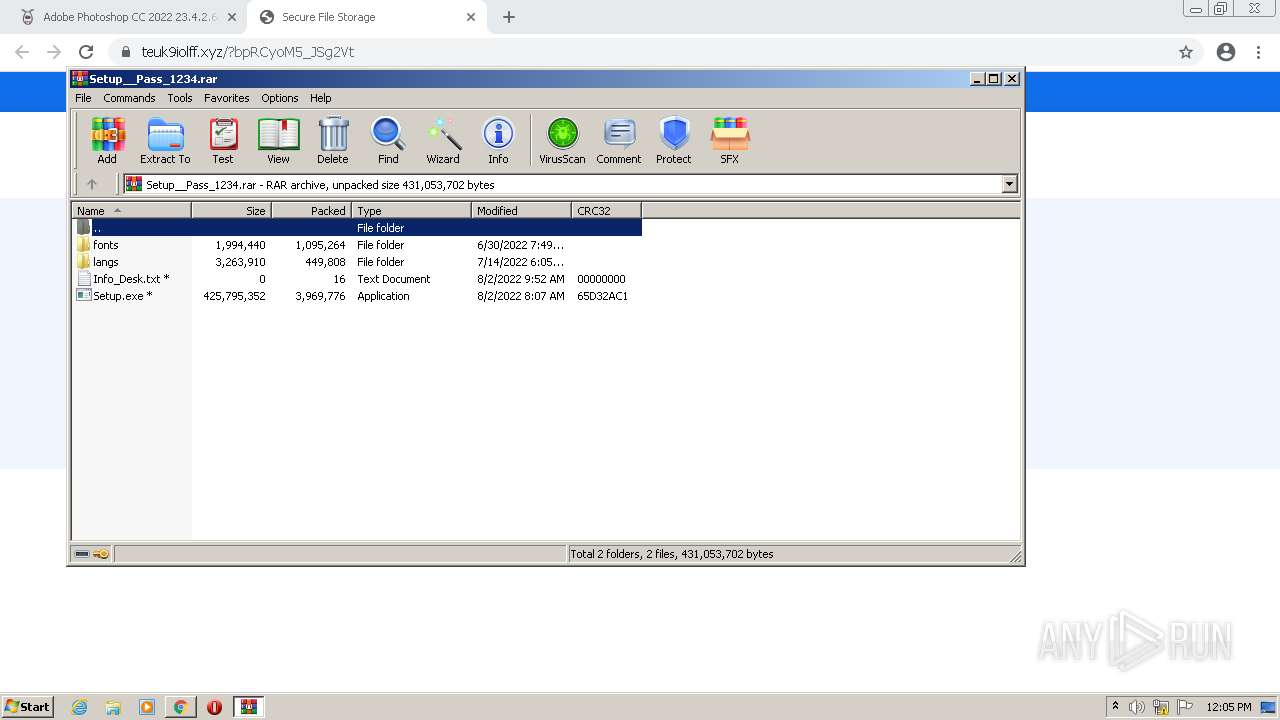Open the Comment tool

tap(619, 140)
